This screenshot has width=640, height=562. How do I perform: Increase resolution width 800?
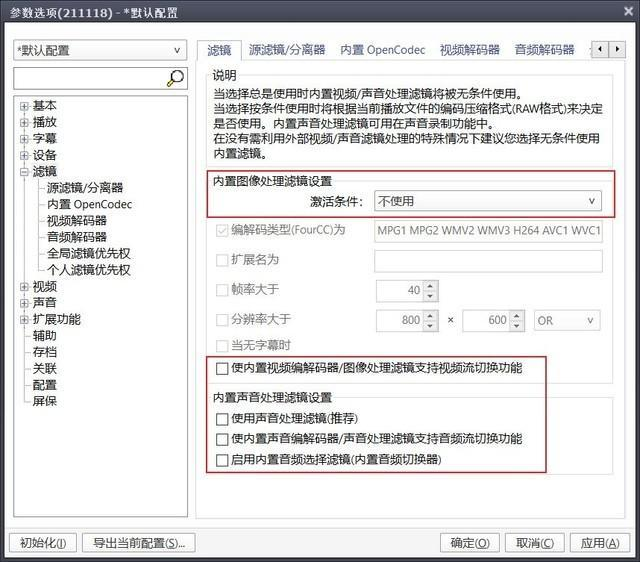[x=430, y=315]
